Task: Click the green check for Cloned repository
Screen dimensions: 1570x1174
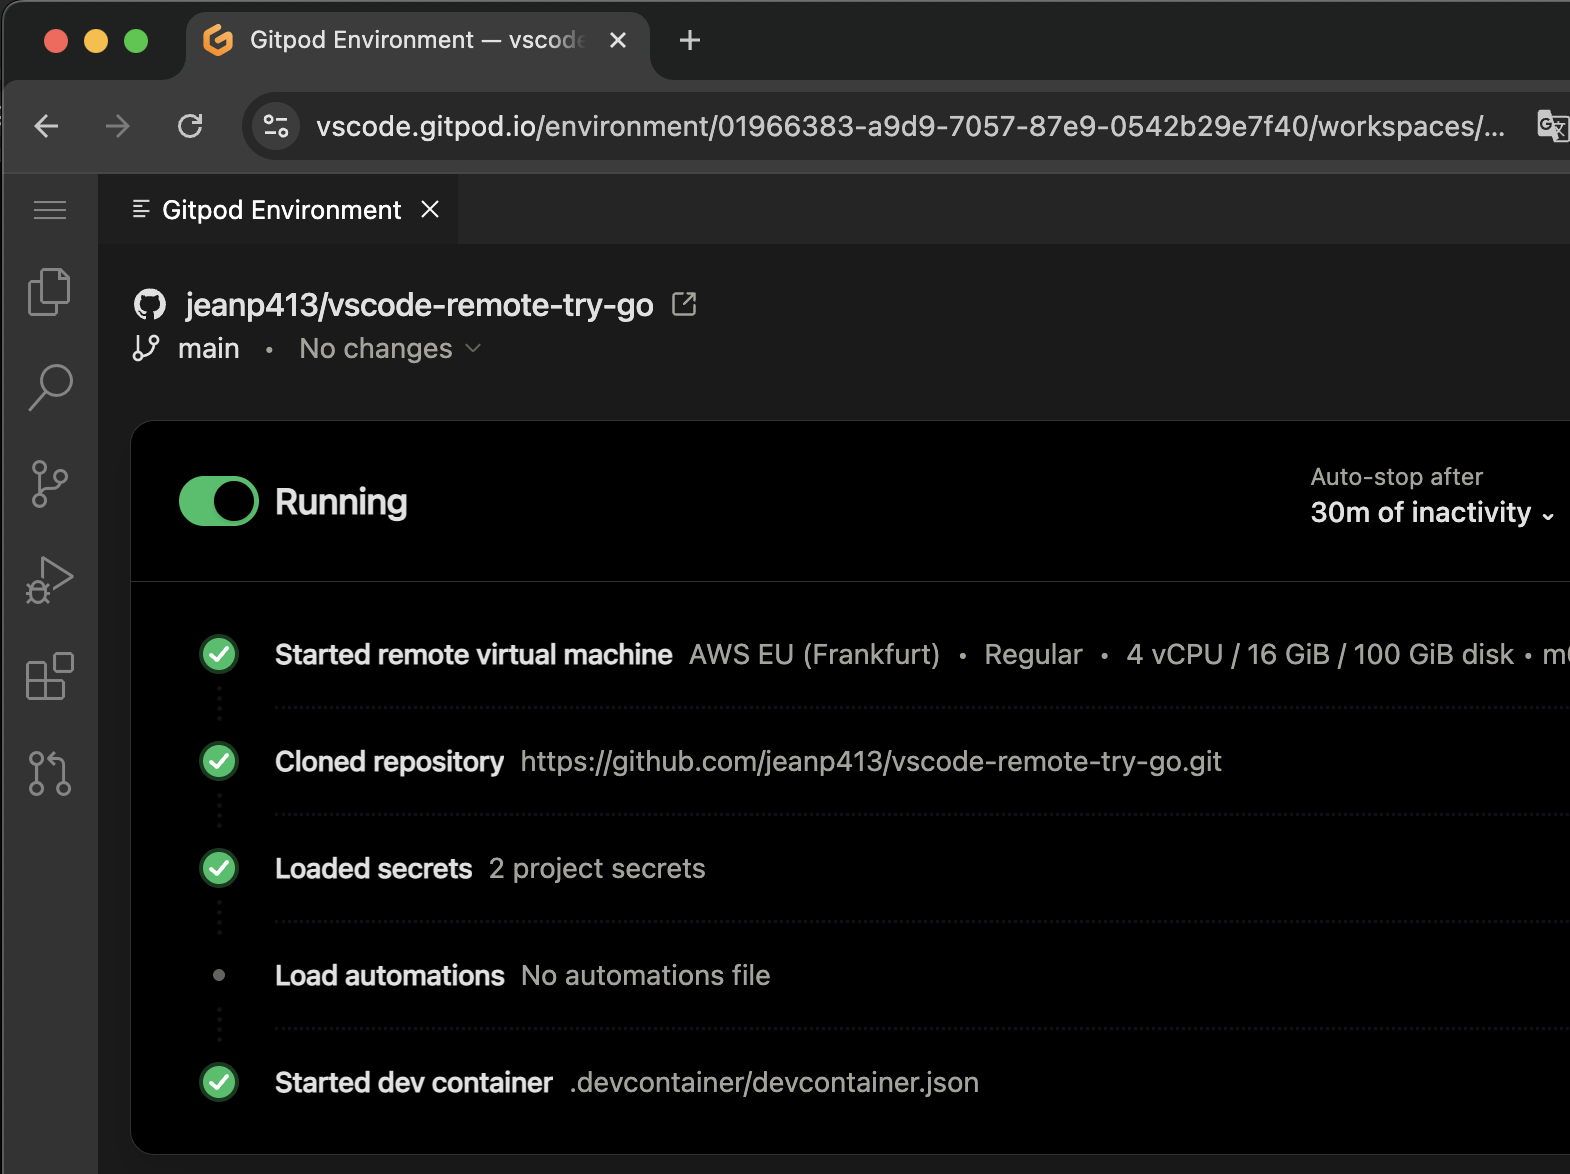Action: coord(219,761)
